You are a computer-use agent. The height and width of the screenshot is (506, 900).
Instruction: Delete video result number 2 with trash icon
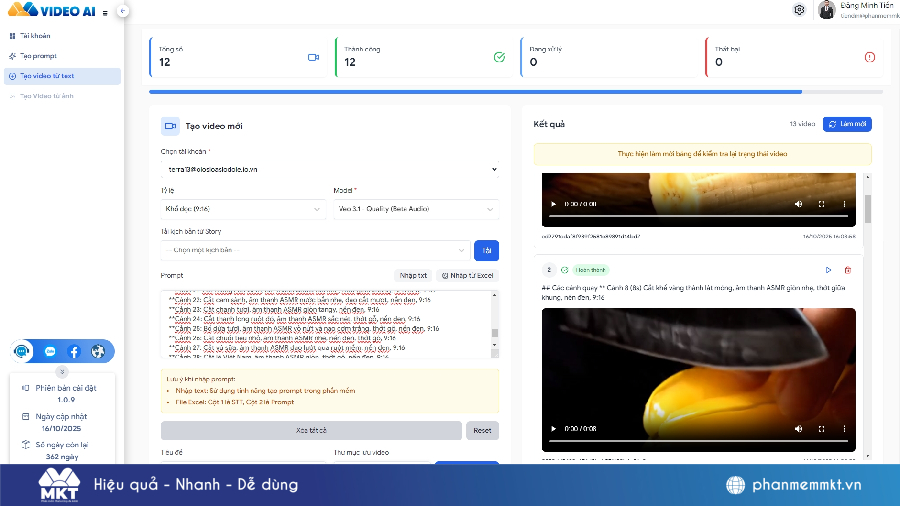point(848,270)
